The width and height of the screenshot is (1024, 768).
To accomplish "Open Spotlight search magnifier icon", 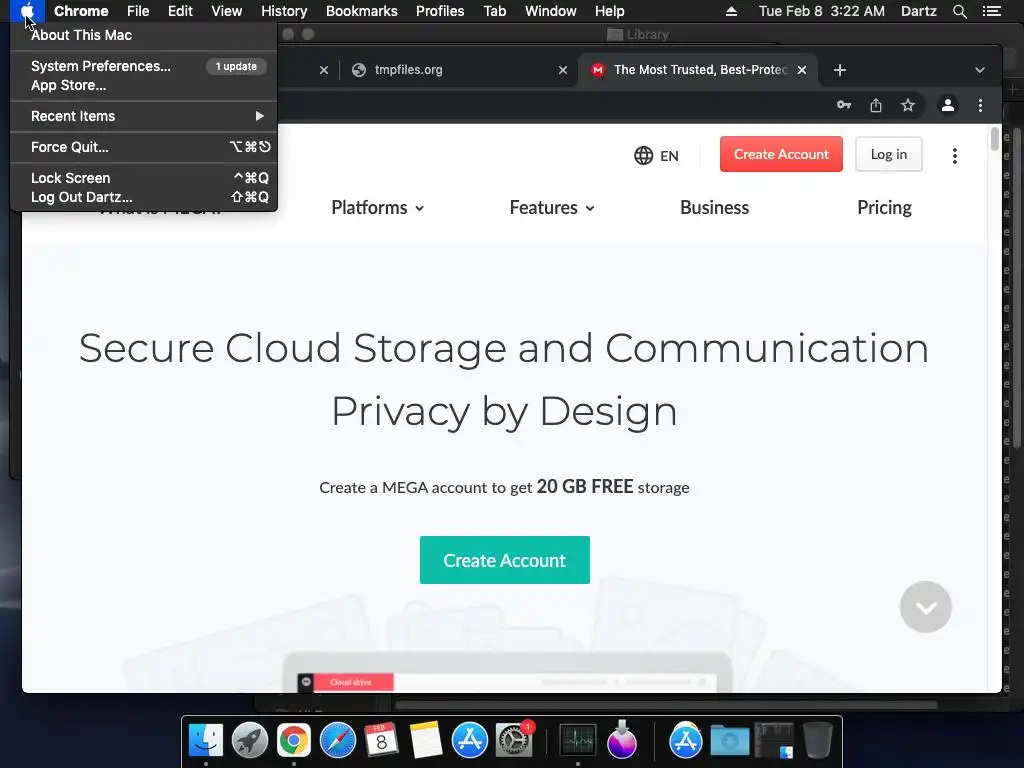I will click(959, 11).
